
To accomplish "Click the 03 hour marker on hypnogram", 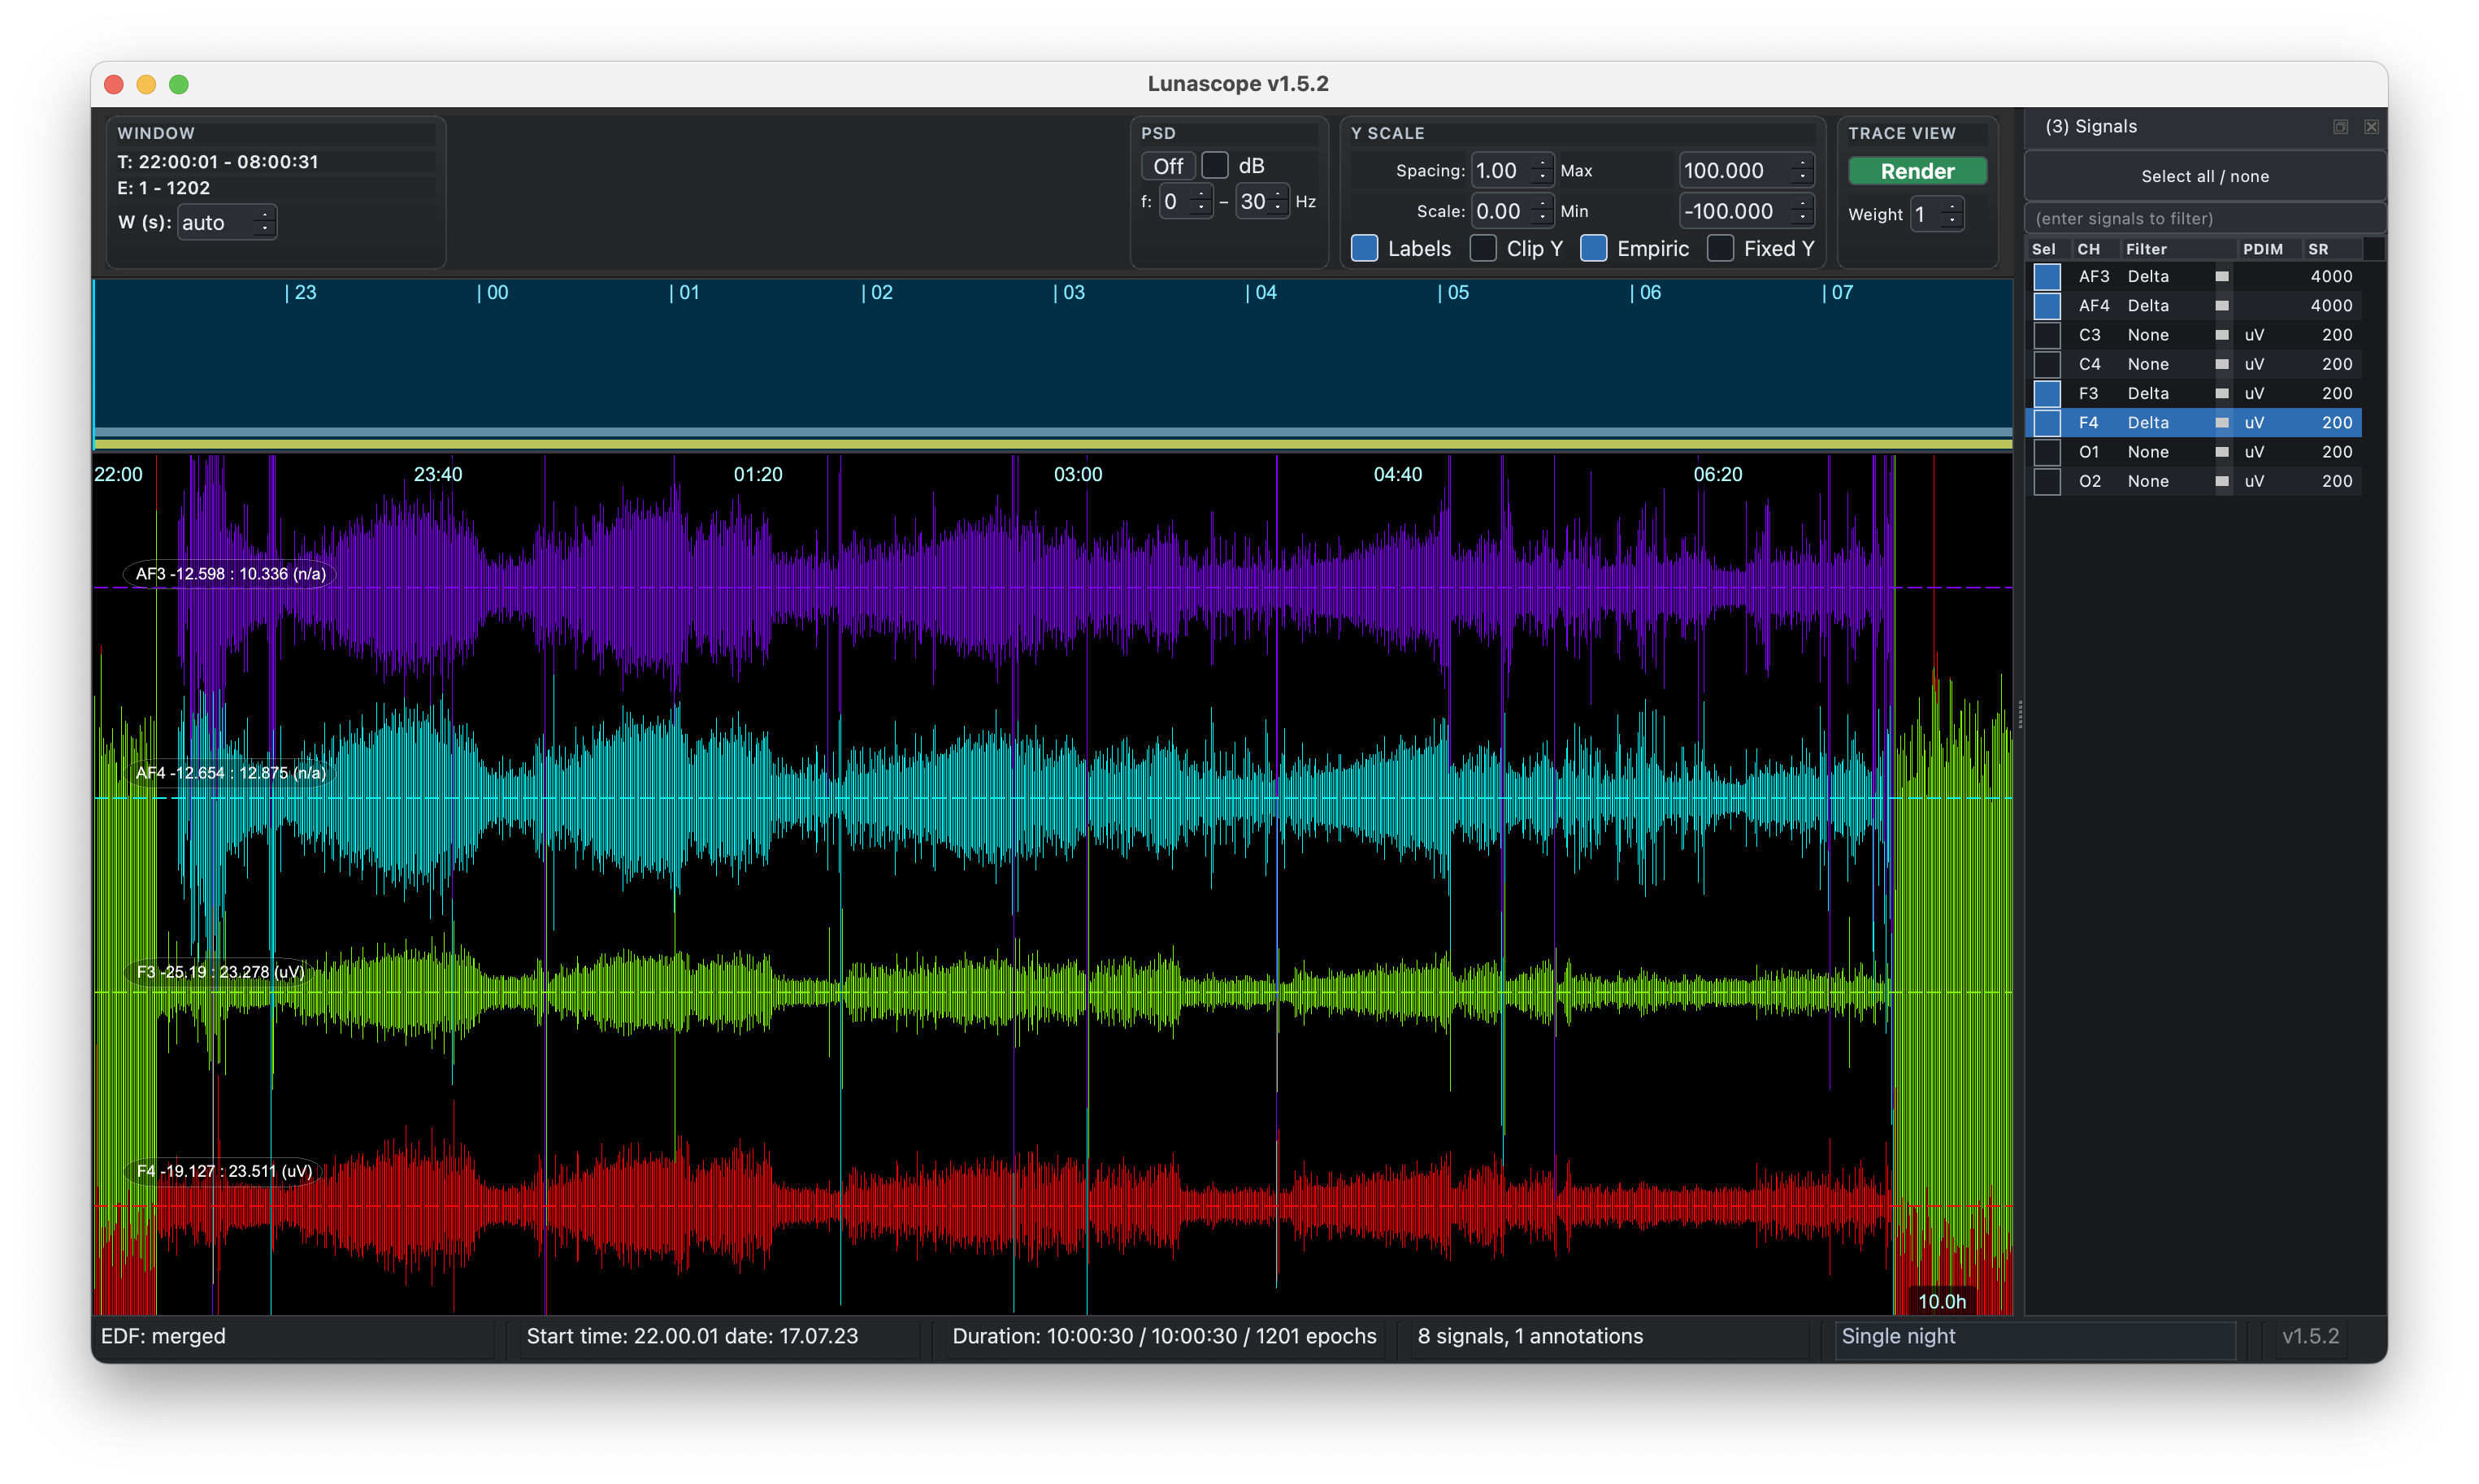I will [x=1070, y=293].
